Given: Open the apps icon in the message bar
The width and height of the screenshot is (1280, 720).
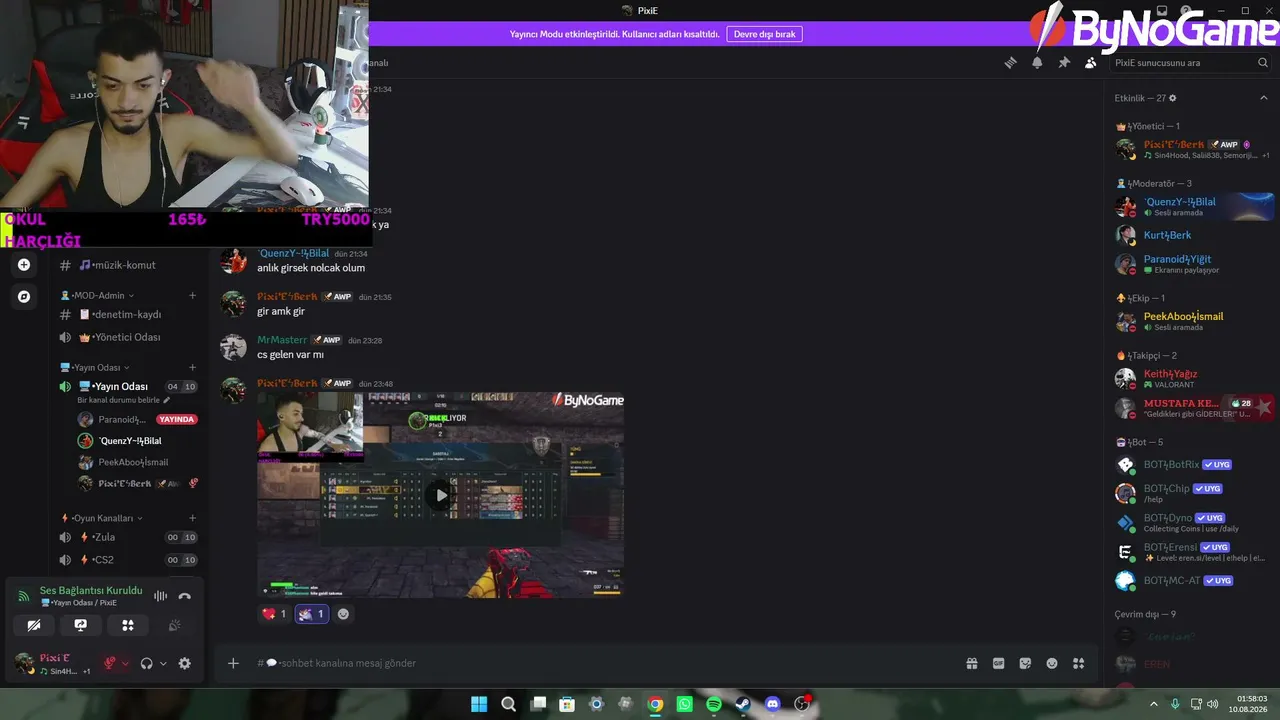Looking at the screenshot, I should tap(1078, 663).
